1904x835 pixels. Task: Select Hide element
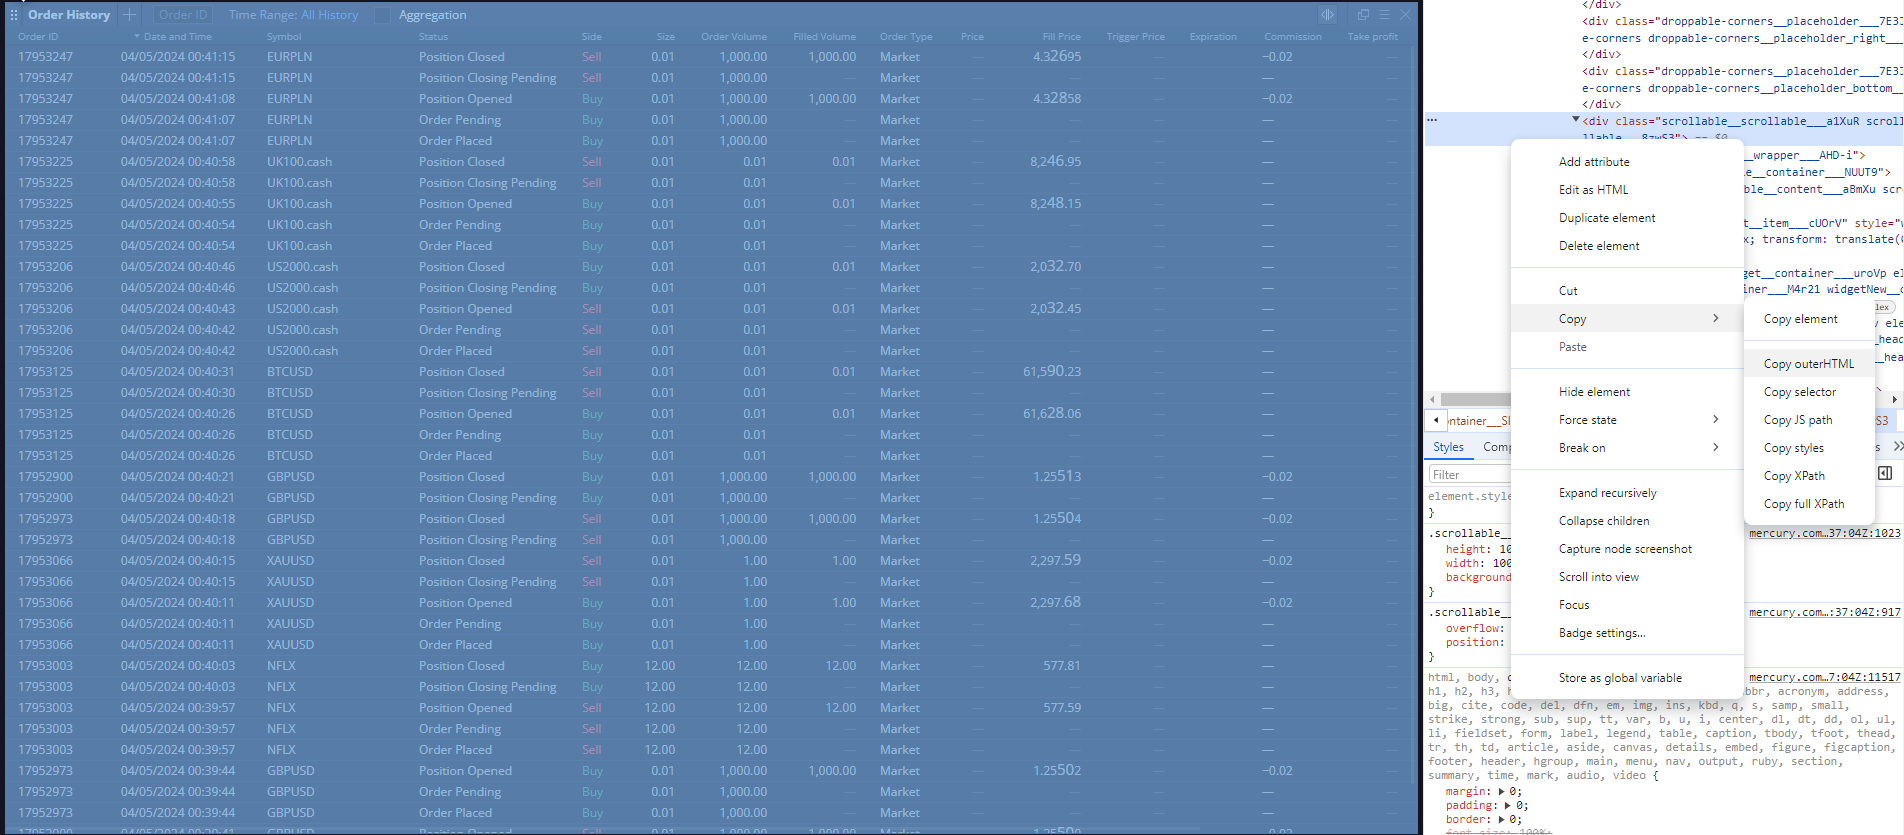point(1627,392)
